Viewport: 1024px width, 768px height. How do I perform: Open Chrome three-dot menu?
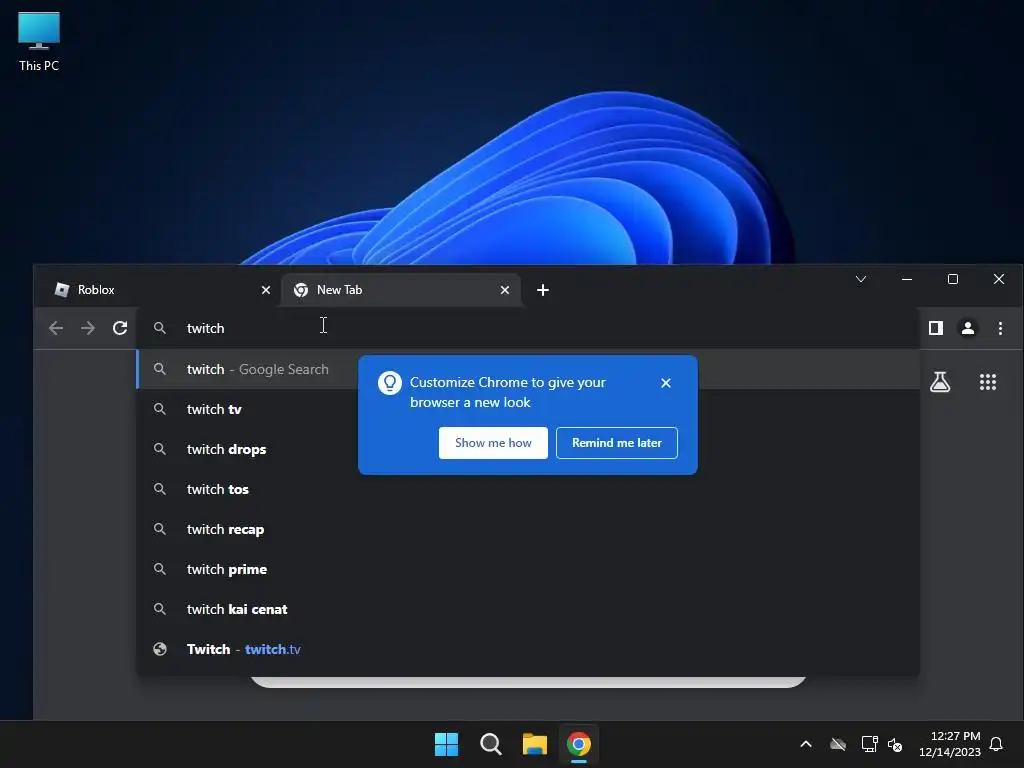1000,328
